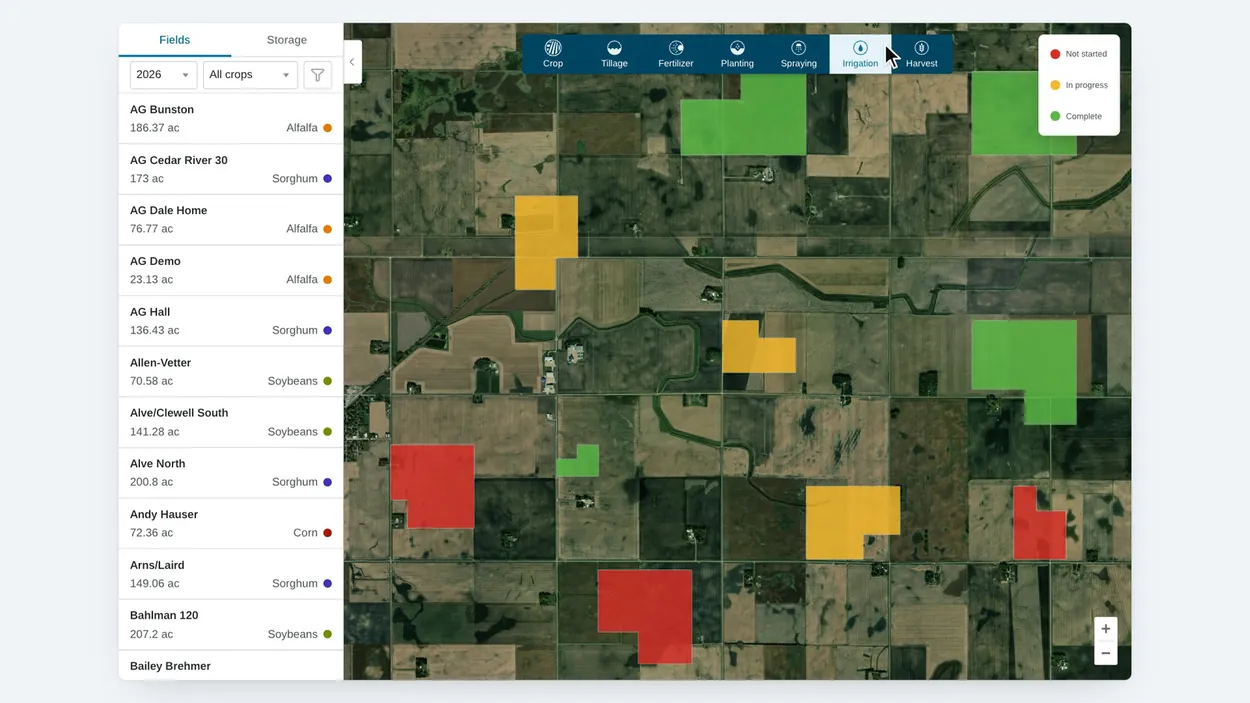Click the 207.2 ac acreage value
This screenshot has width=1250, height=703.
tap(151, 634)
